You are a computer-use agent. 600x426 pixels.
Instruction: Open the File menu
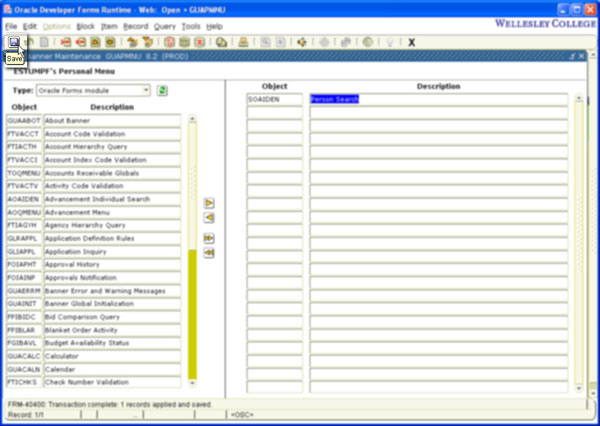11,26
